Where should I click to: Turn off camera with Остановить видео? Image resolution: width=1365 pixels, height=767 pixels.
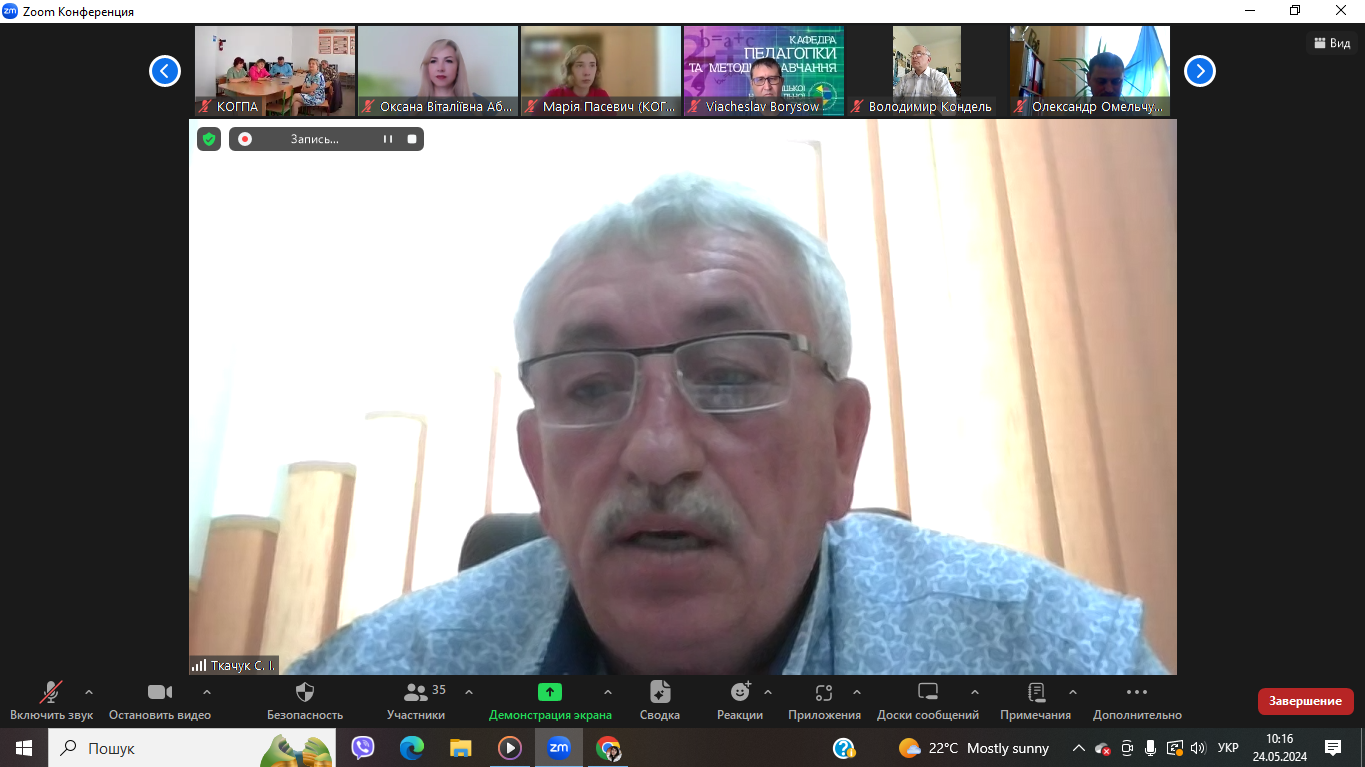160,692
